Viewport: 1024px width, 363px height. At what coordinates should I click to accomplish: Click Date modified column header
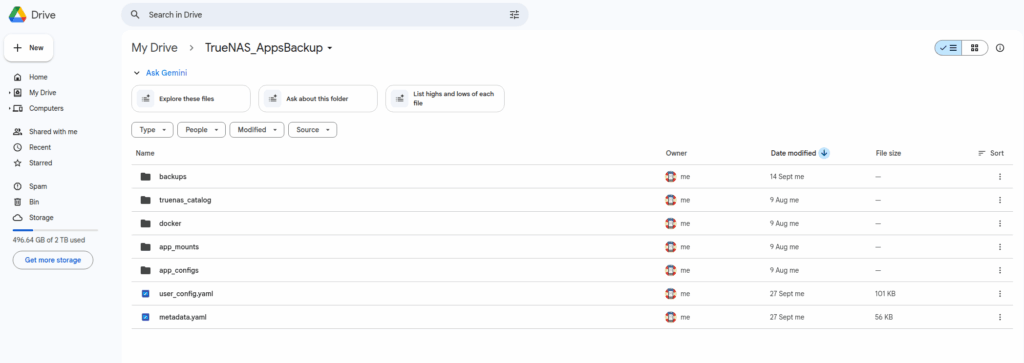793,153
